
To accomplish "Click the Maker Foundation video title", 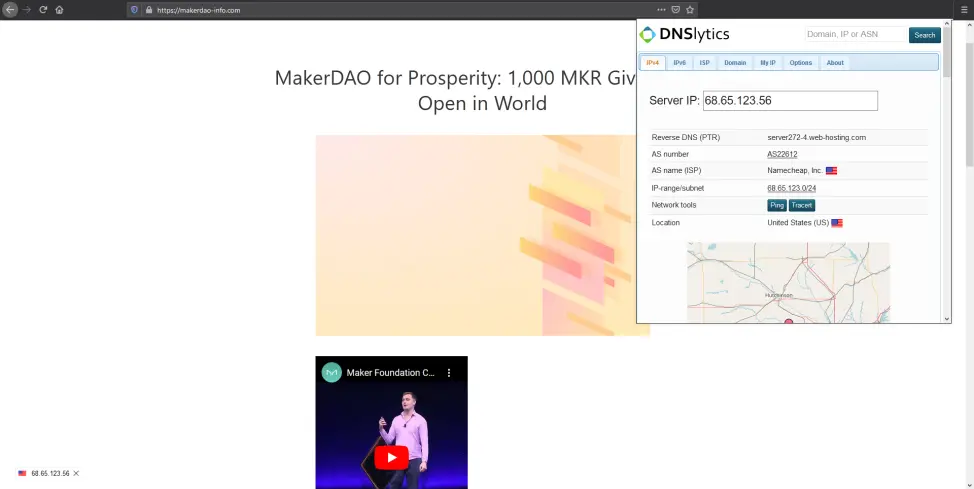I will pos(391,373).
